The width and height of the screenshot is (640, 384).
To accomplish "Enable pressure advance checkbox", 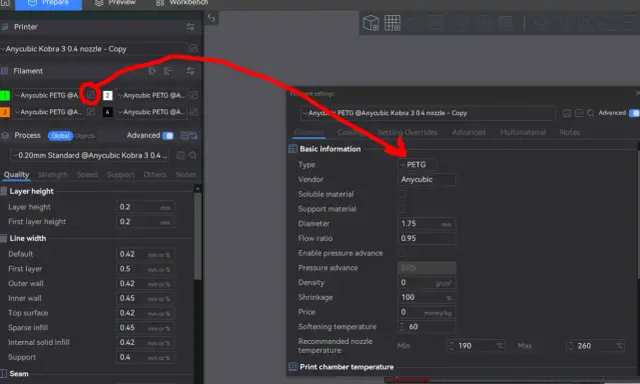I will tap(402, 253).
